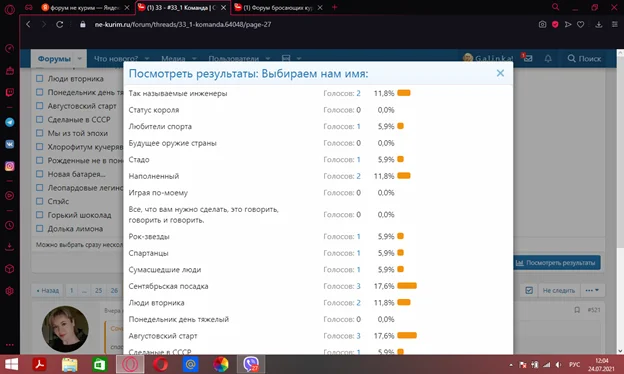
Task: Check the 'Горький шоколад' option
Action: [39, 215]
